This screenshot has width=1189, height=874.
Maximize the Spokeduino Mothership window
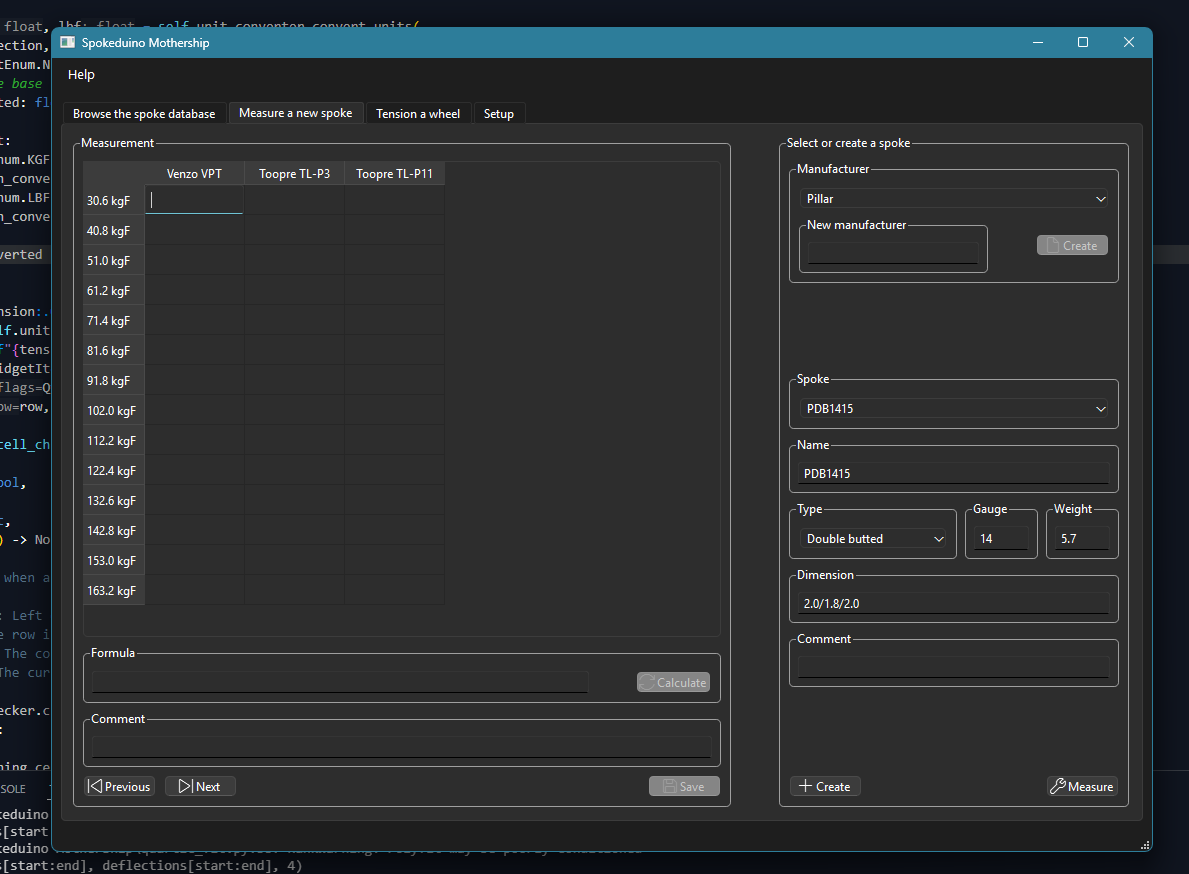[x=1082, y=43]
